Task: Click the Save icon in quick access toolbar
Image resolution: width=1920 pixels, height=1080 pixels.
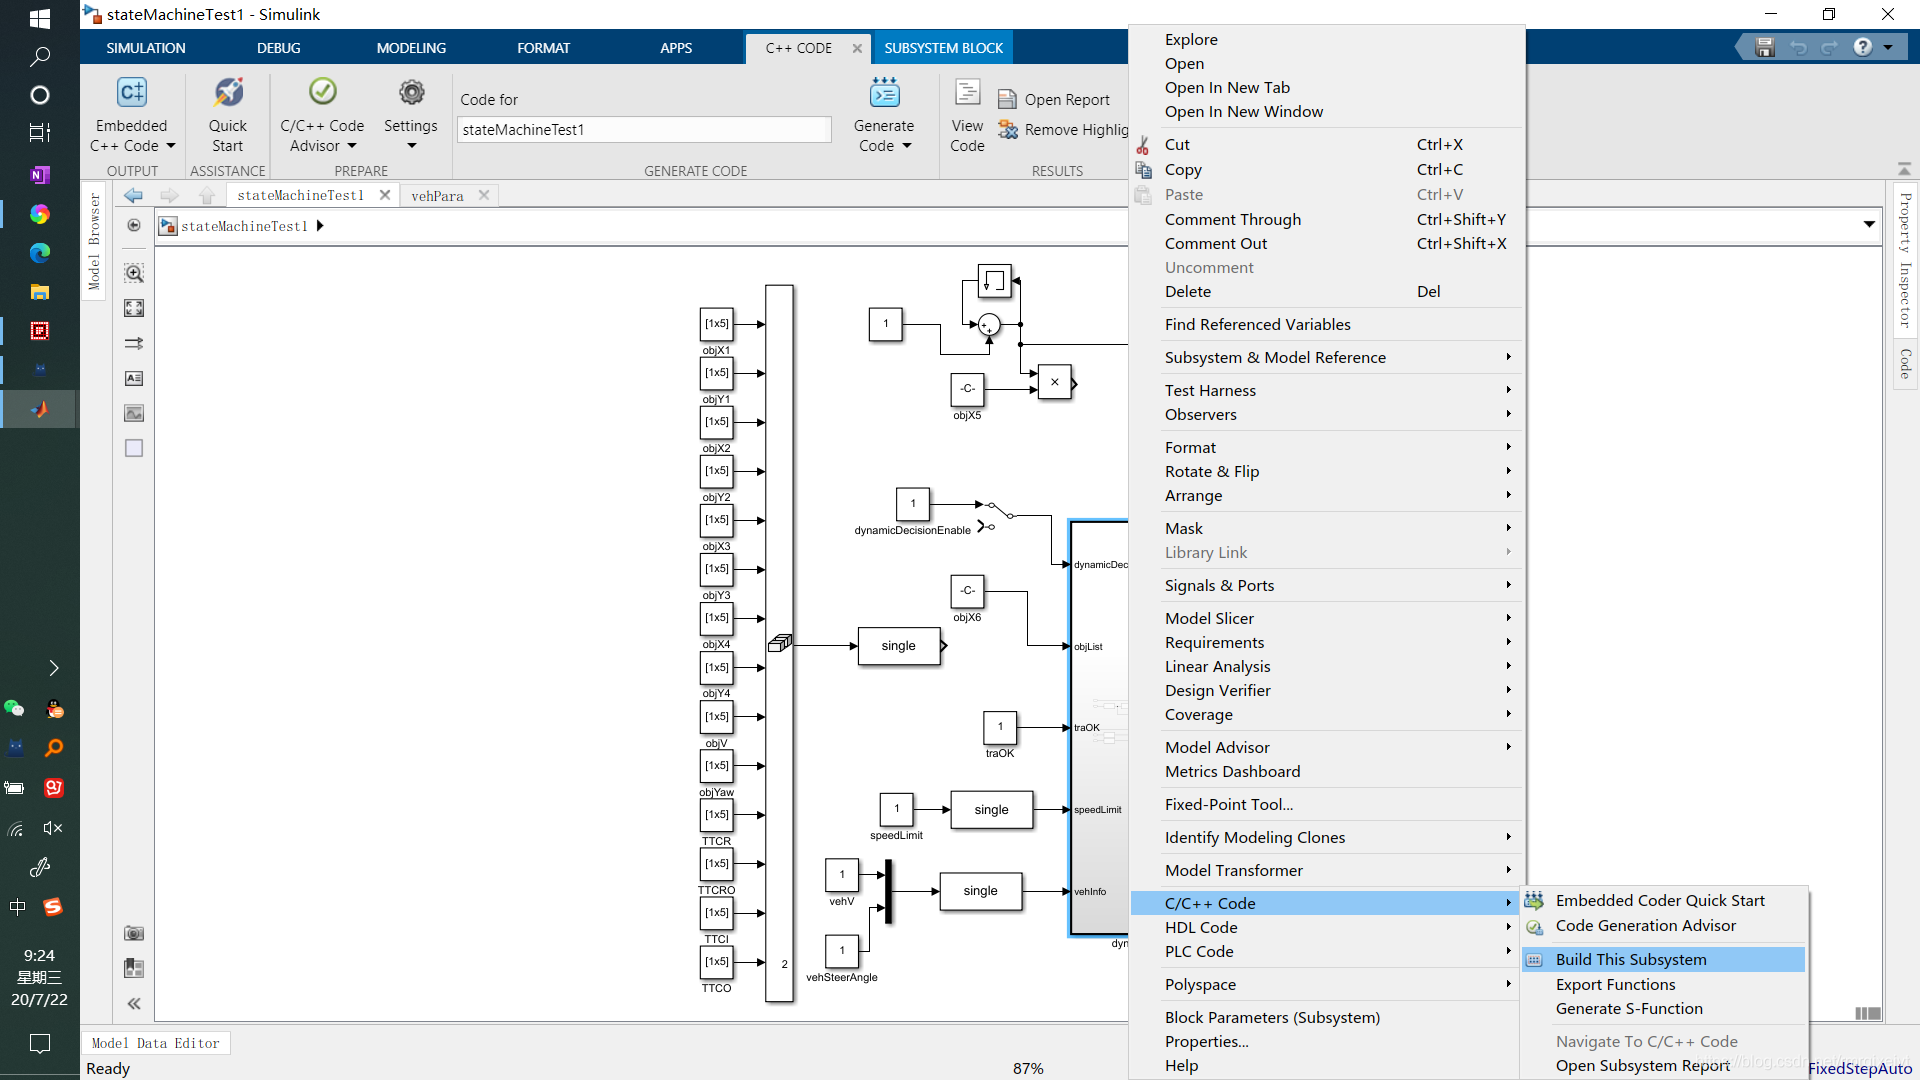Action: click(1765, 47)
